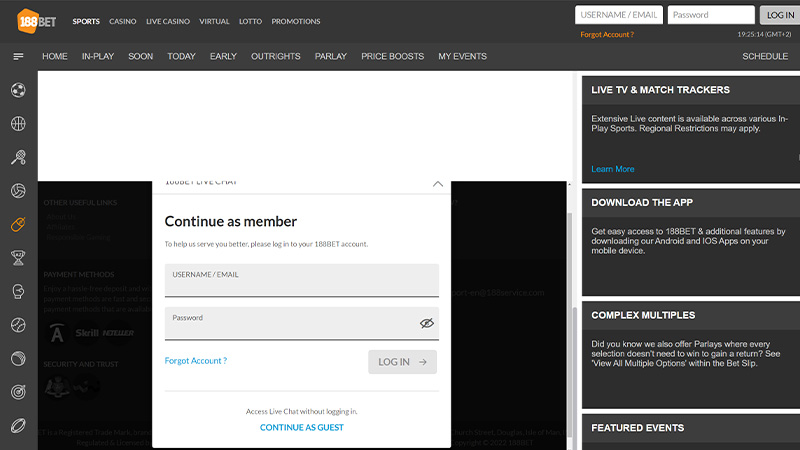Select the rugby ball sport icon
Viewport: 800px width, 450px height.
pyautogui.click(x=18, y=425)
